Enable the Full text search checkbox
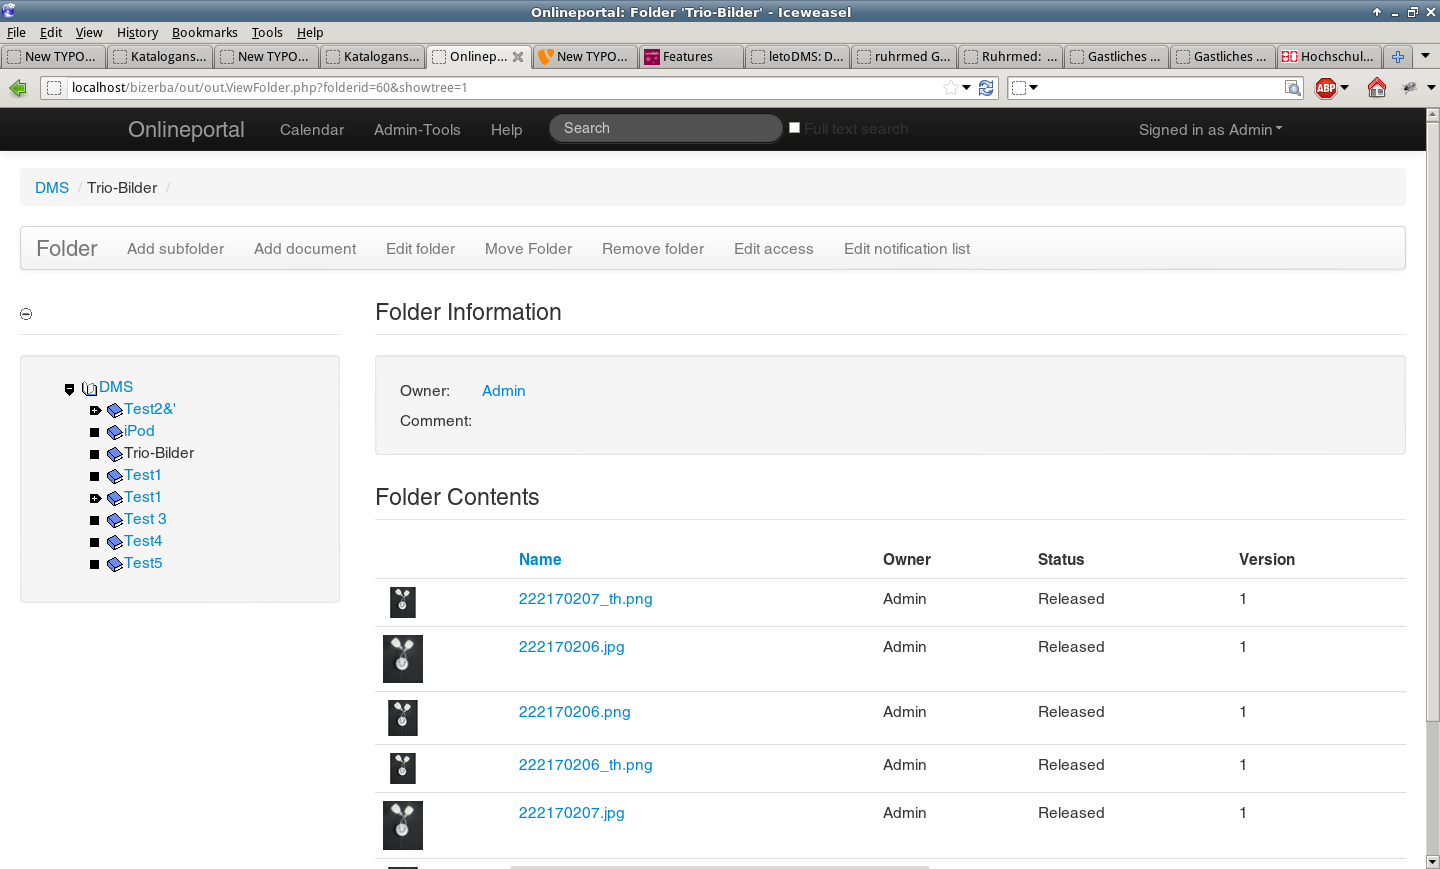Viewport: 1440px width, 869px height. tap(795, 128)
